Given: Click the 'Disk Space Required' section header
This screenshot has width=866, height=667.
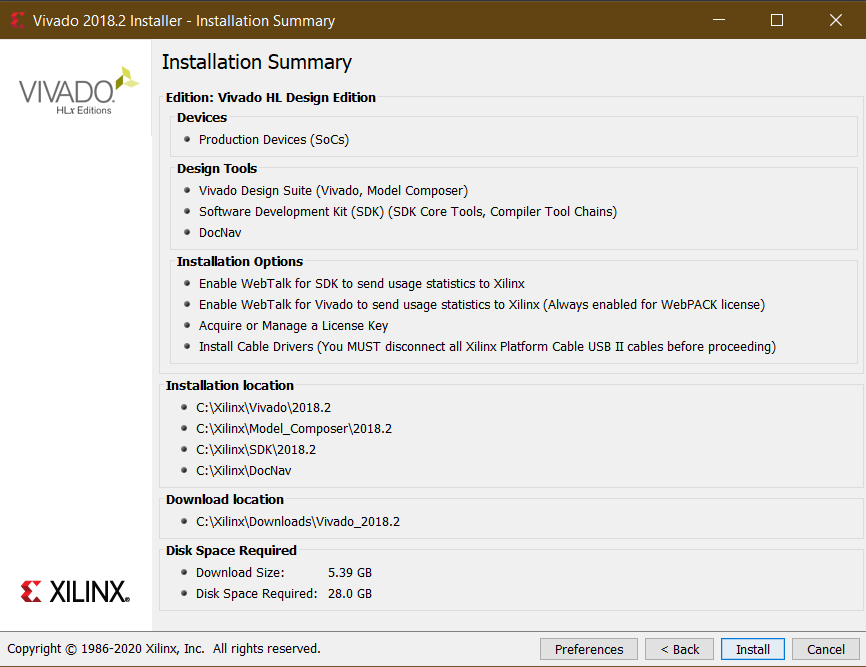Looking at the screenshot, I should (x=231, y=550).
